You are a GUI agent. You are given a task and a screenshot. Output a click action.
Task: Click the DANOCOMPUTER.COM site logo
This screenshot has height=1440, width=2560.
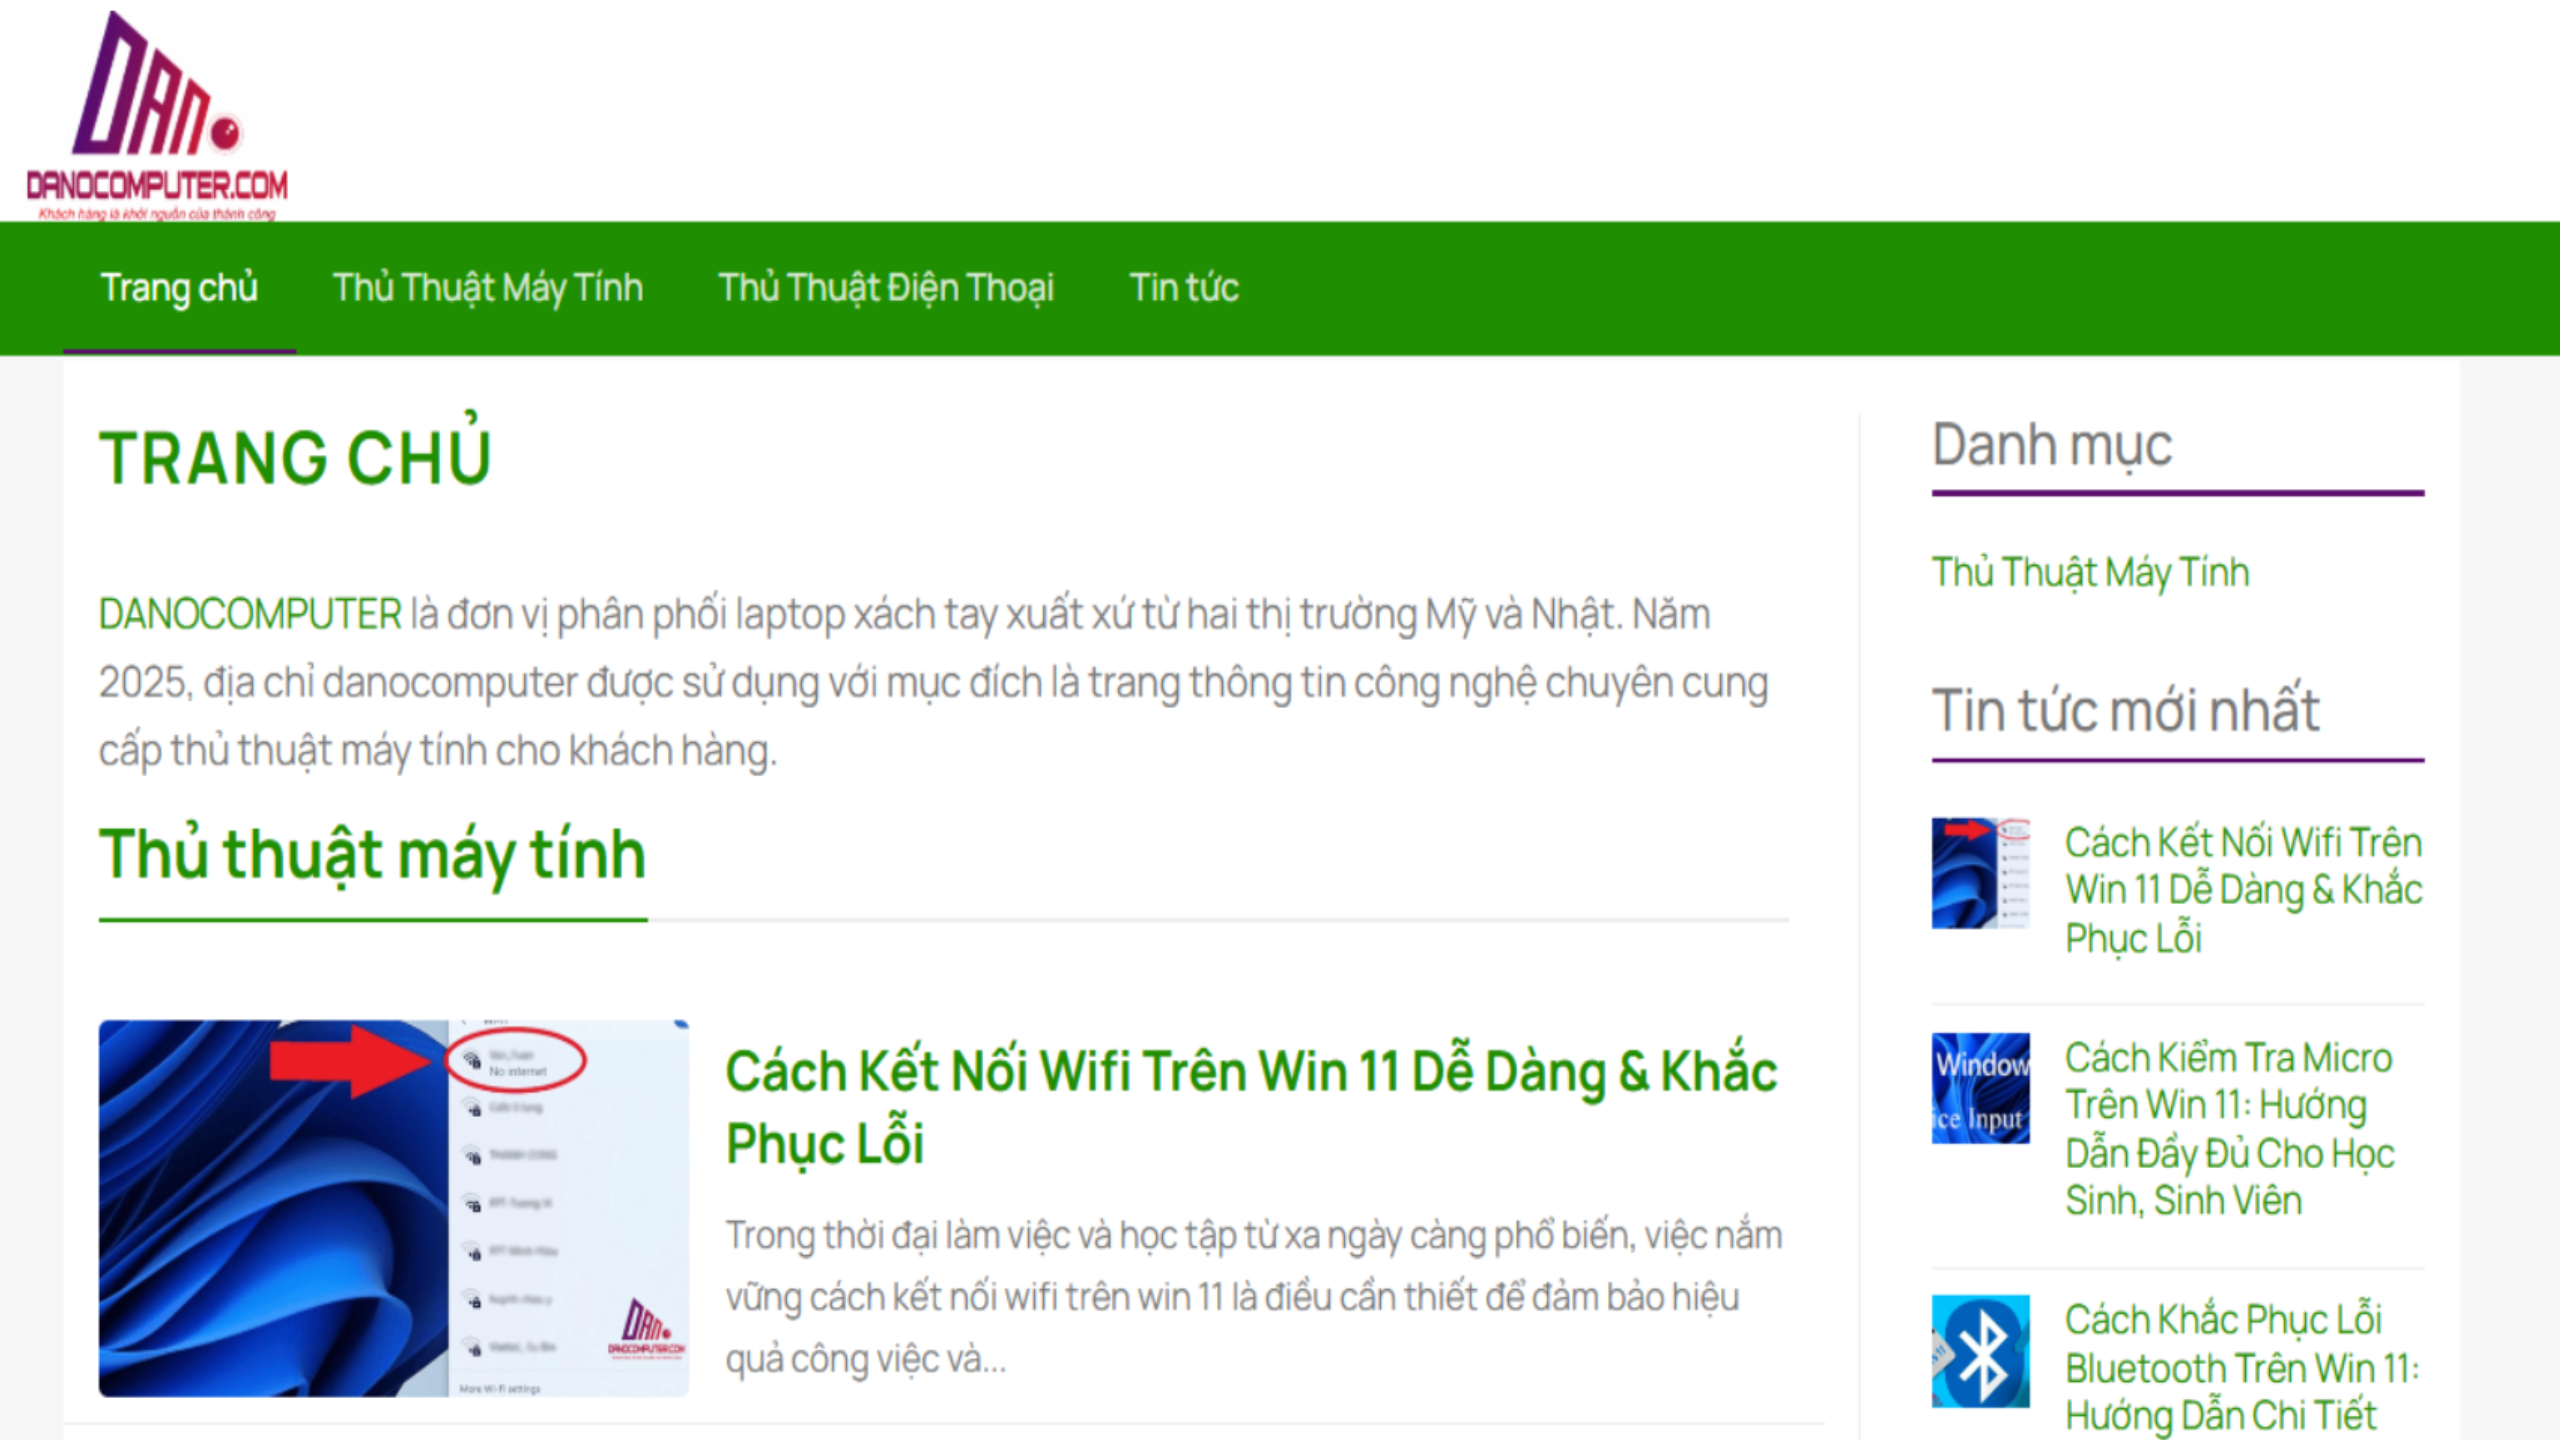[x=157, y=115]
